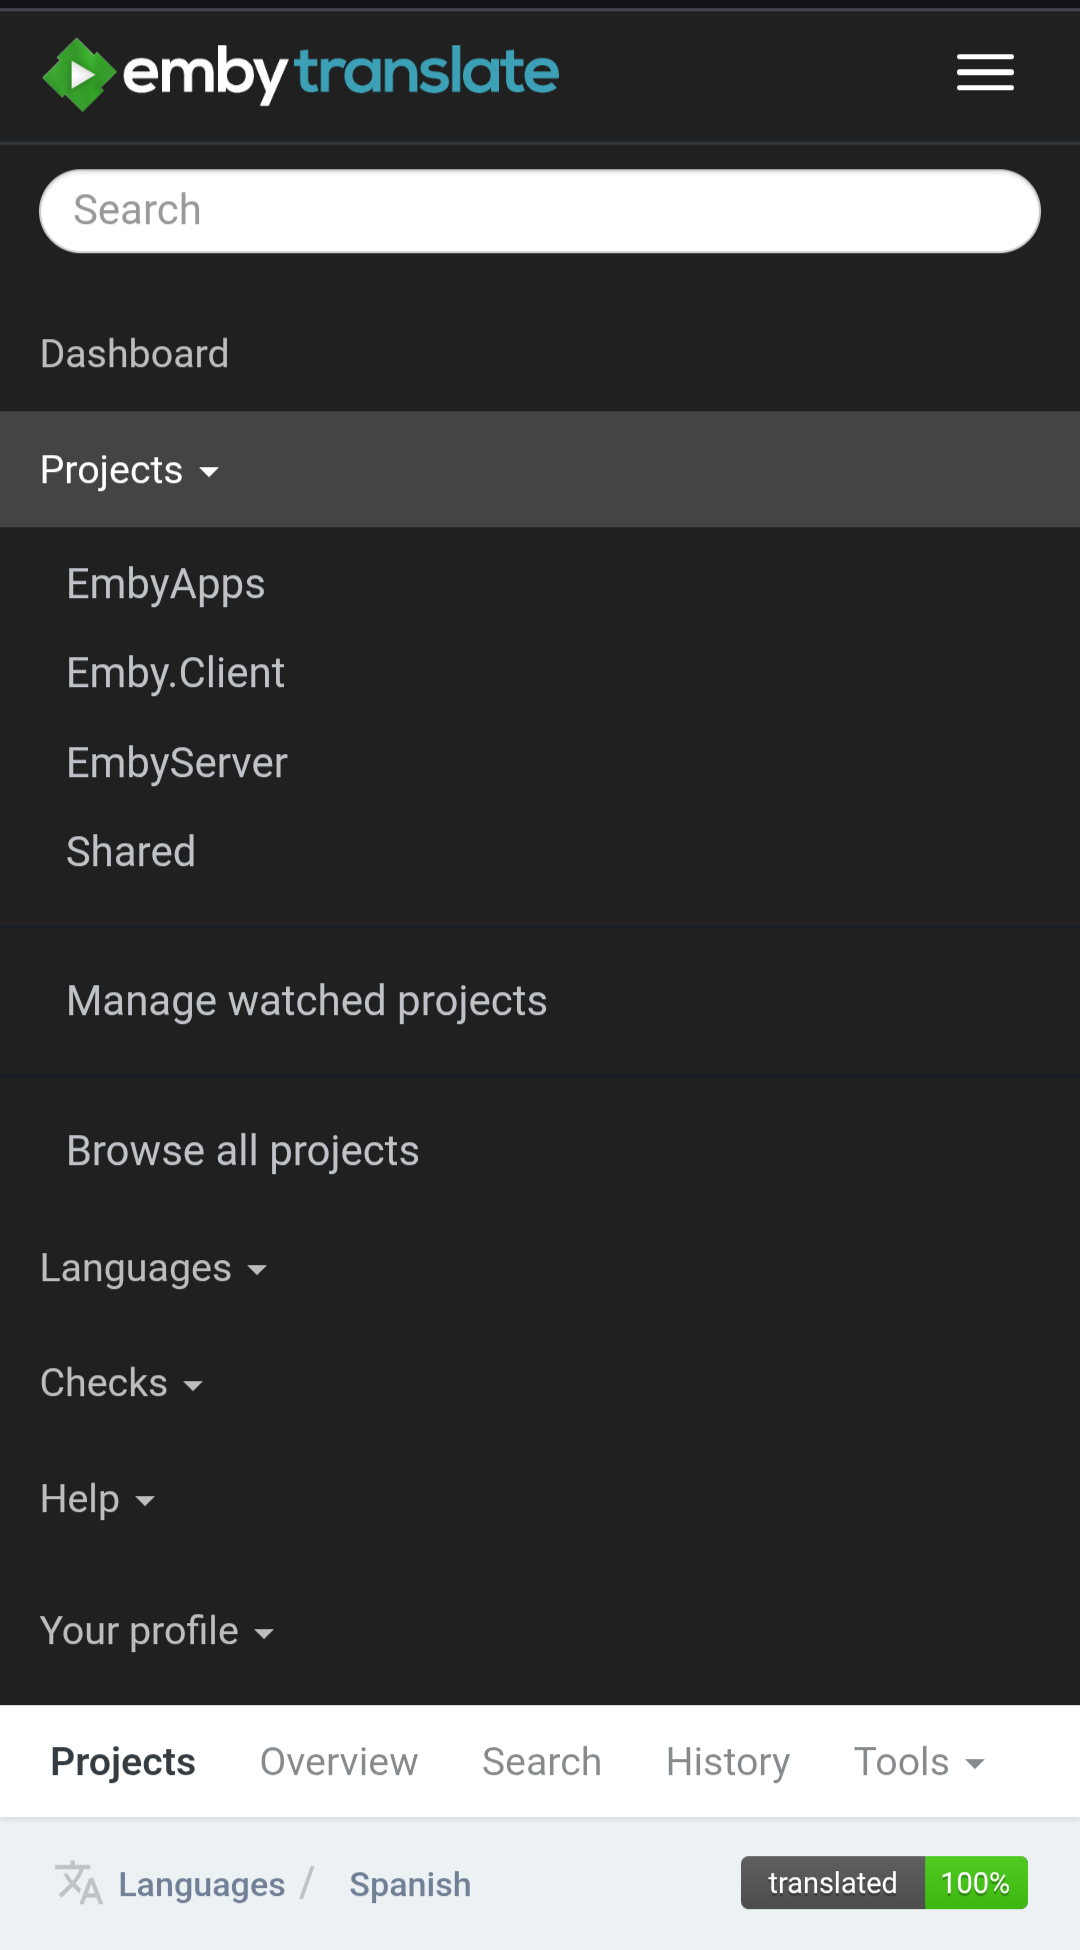Open the Dashboard menu item
This screenshot has height=1950, width=1080.
coord(135,354)
